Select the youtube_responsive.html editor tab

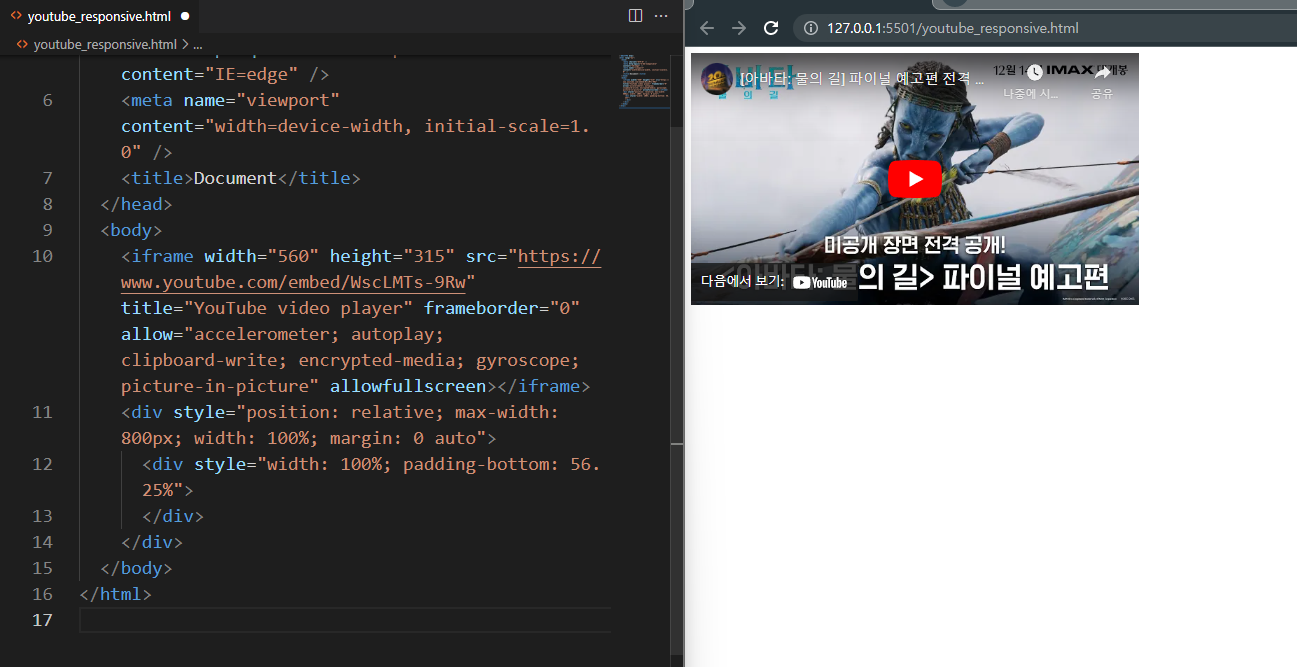point(100,17)
